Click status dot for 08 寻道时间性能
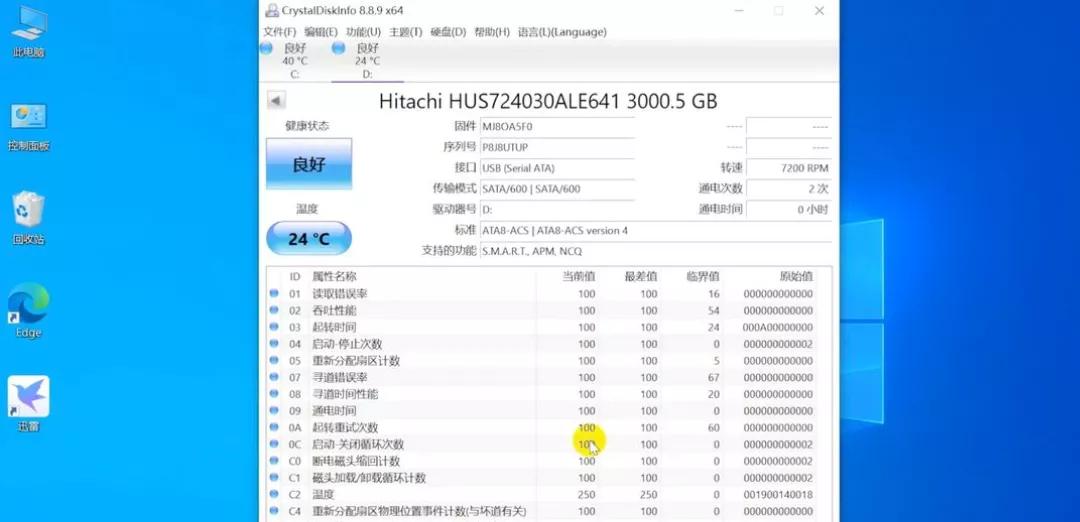1080x522 pixels. pos(273,394)
